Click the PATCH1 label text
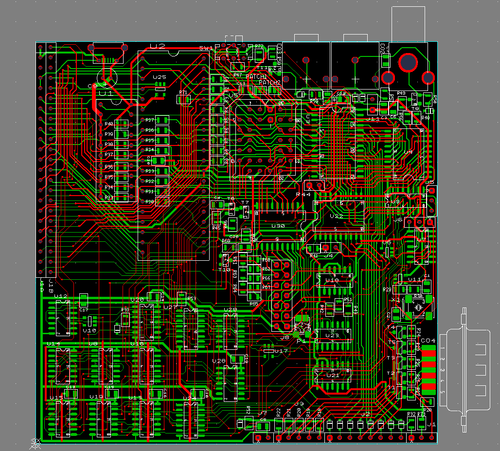Screen dimensions: 500x451 (x=256, y=76)
